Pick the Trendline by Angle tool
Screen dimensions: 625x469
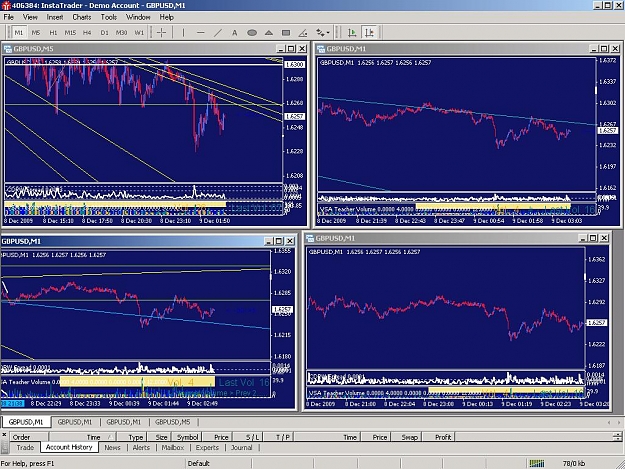point(303,33)
